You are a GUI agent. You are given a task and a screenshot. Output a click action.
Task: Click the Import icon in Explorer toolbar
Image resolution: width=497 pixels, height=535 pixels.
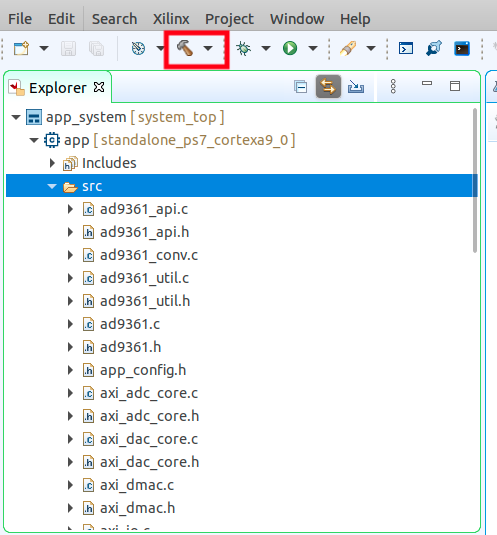click(356, 87)
